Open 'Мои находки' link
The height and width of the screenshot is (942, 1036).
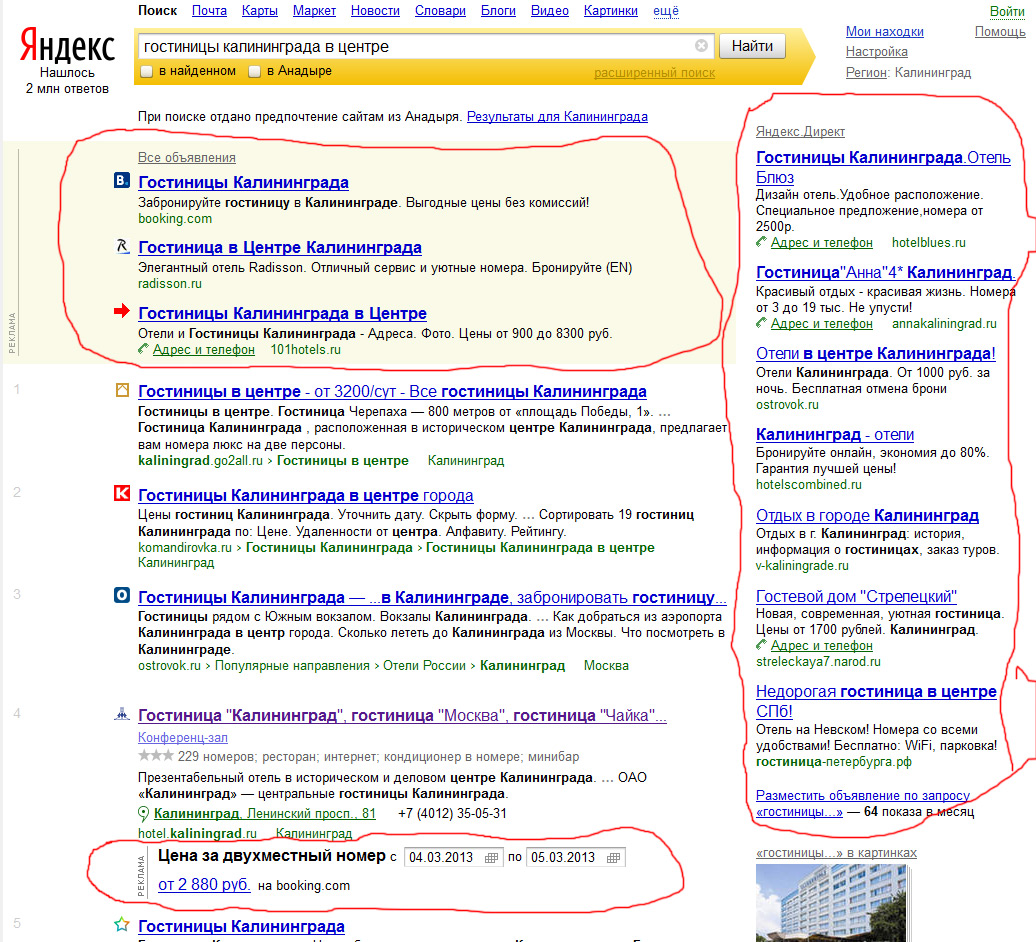tap(885, 31)
